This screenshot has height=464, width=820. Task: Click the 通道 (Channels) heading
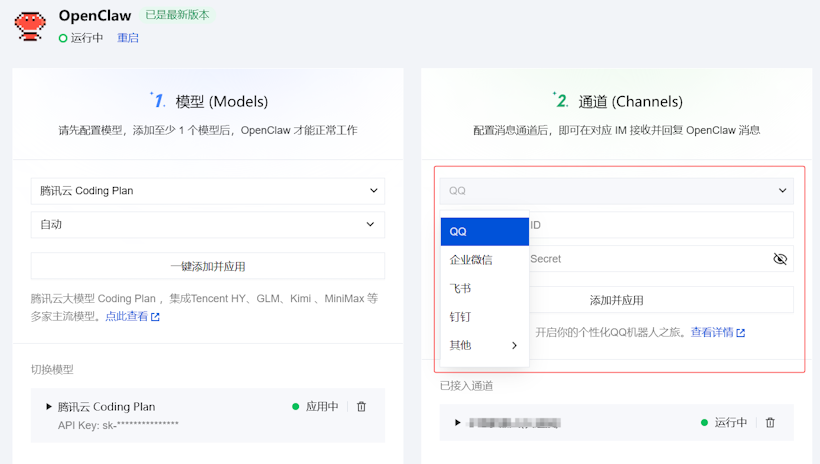[x=631, y=101]
